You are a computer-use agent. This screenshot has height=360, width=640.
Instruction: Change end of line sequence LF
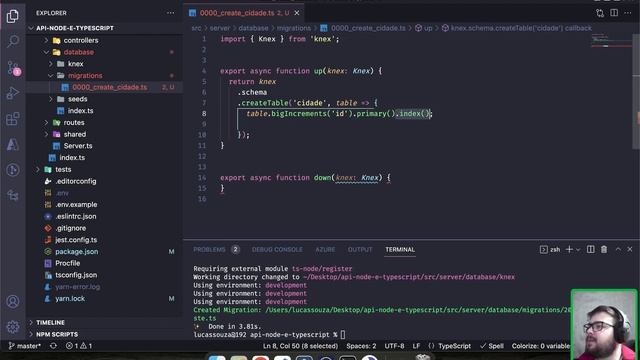416,346
